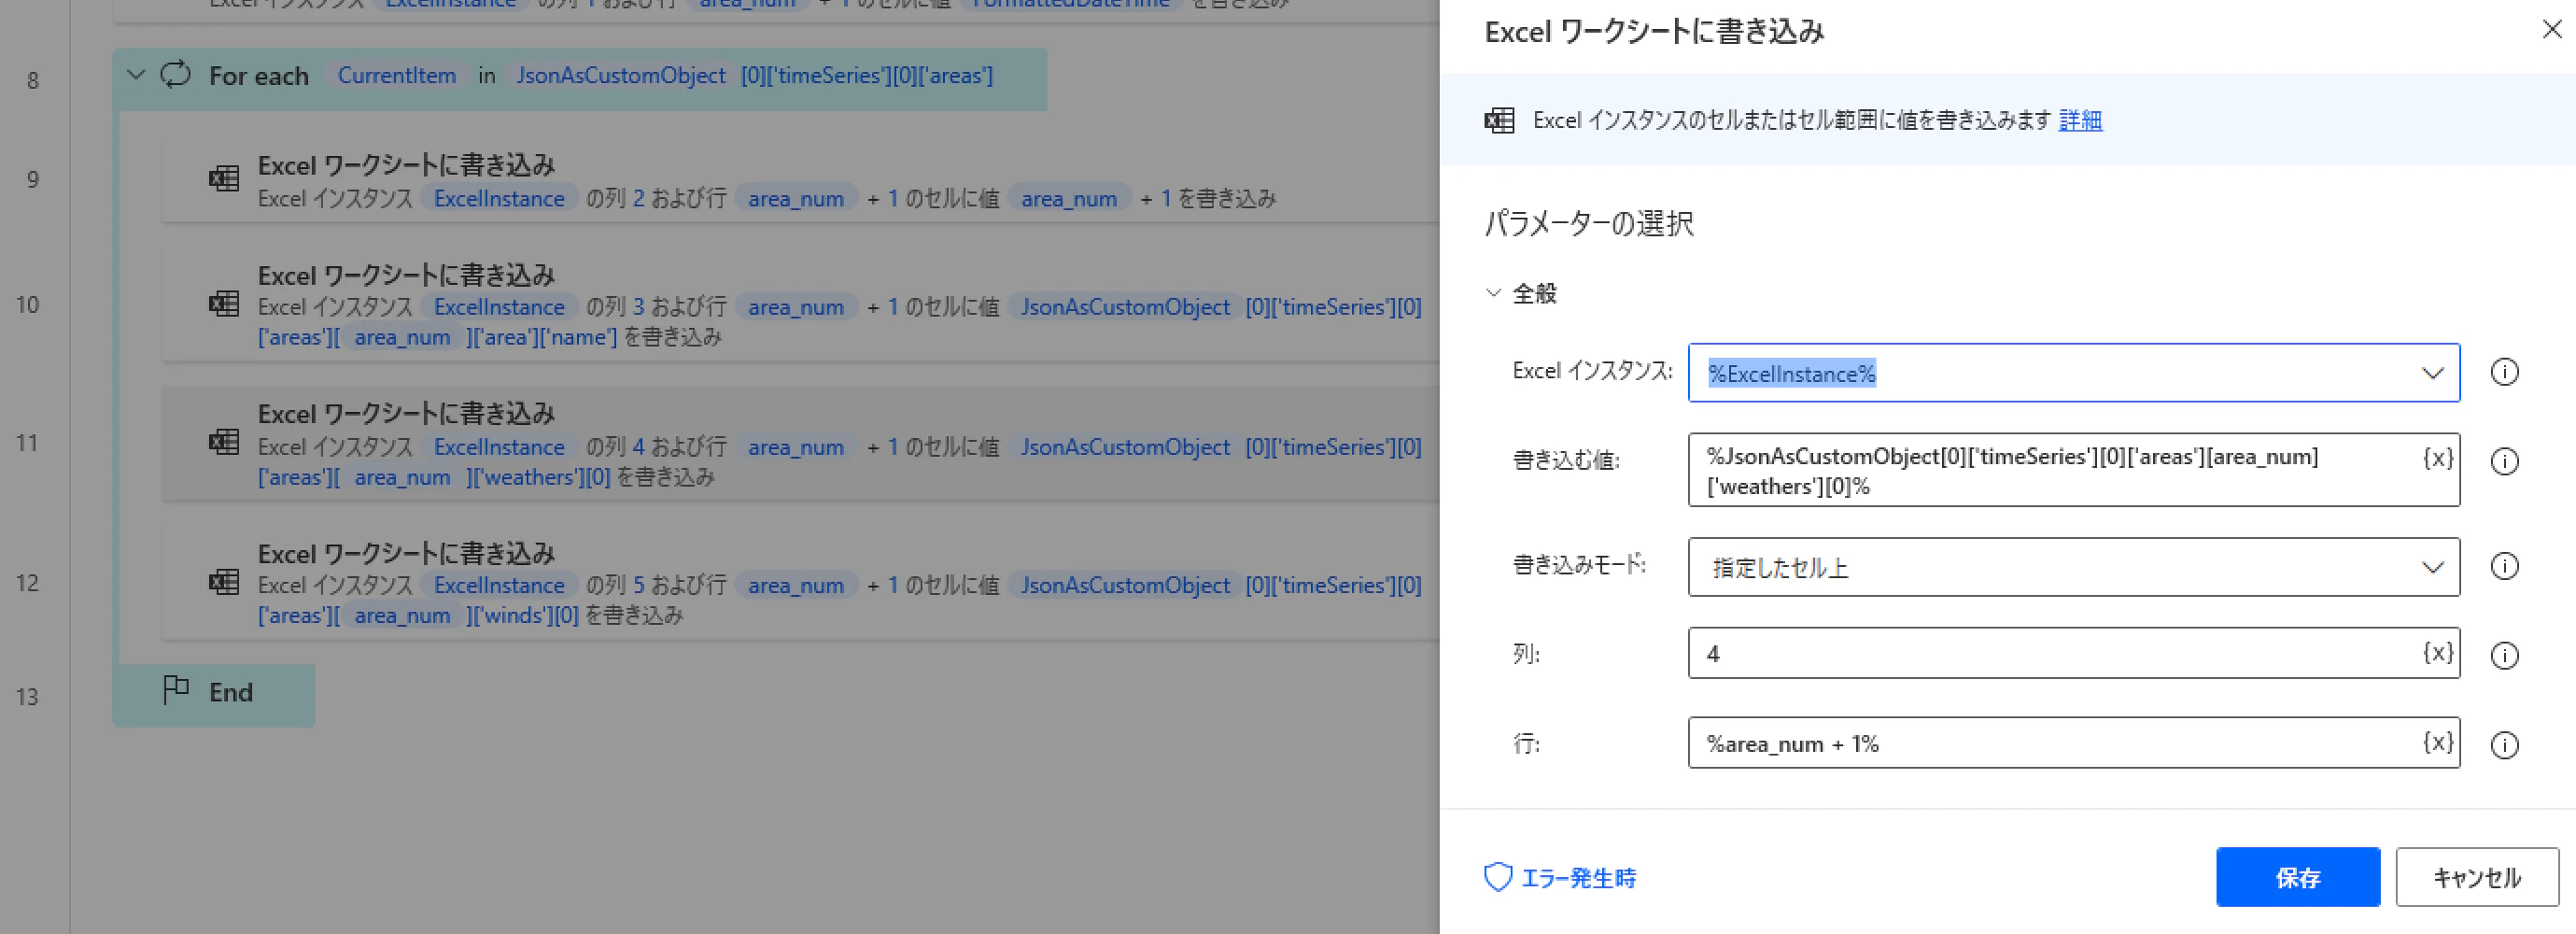
Task: Open the 詳細 link in the description
Action: 2080,121
